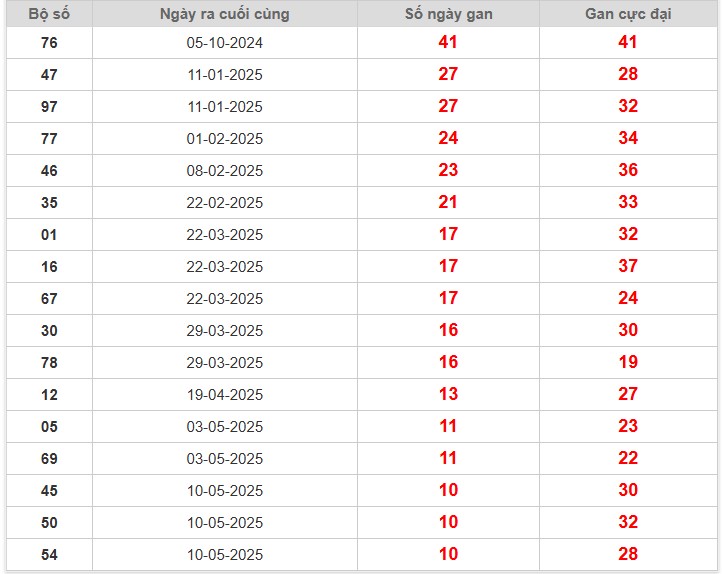Click the 'Gan cực đại' column header
This screenshot has height=574, width=722.
click(x=627, y=14)
